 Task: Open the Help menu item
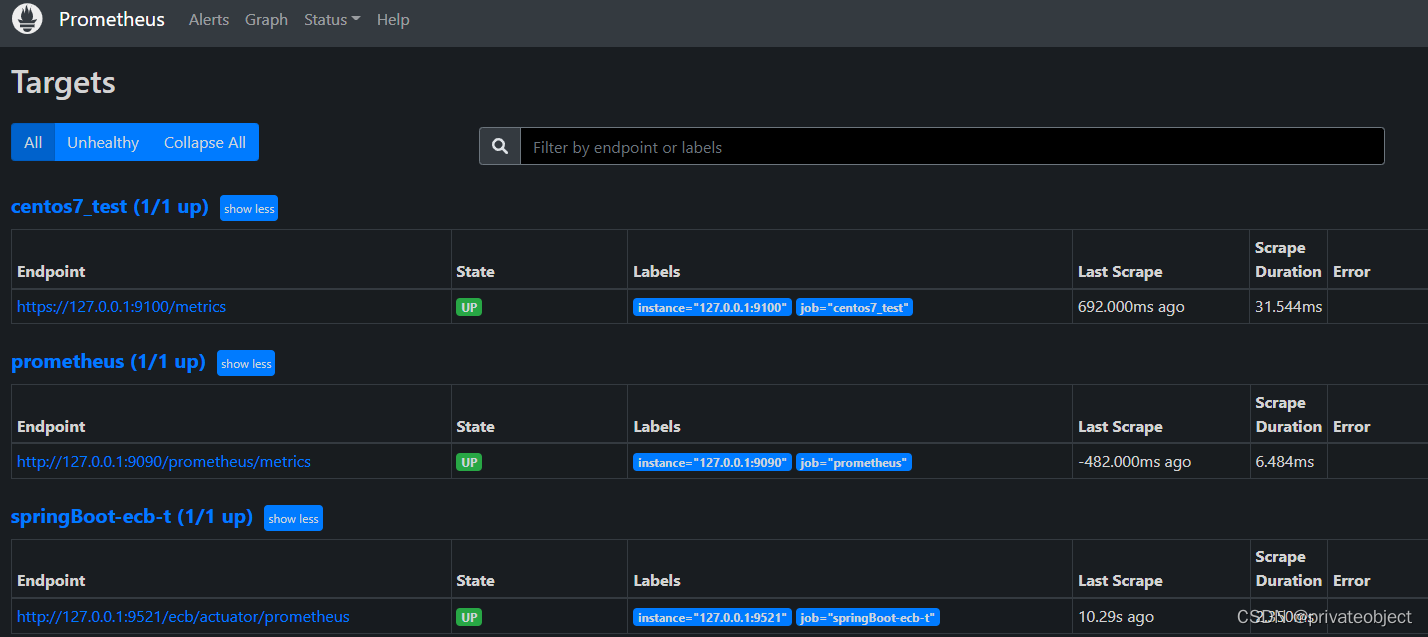coord(393,20)
